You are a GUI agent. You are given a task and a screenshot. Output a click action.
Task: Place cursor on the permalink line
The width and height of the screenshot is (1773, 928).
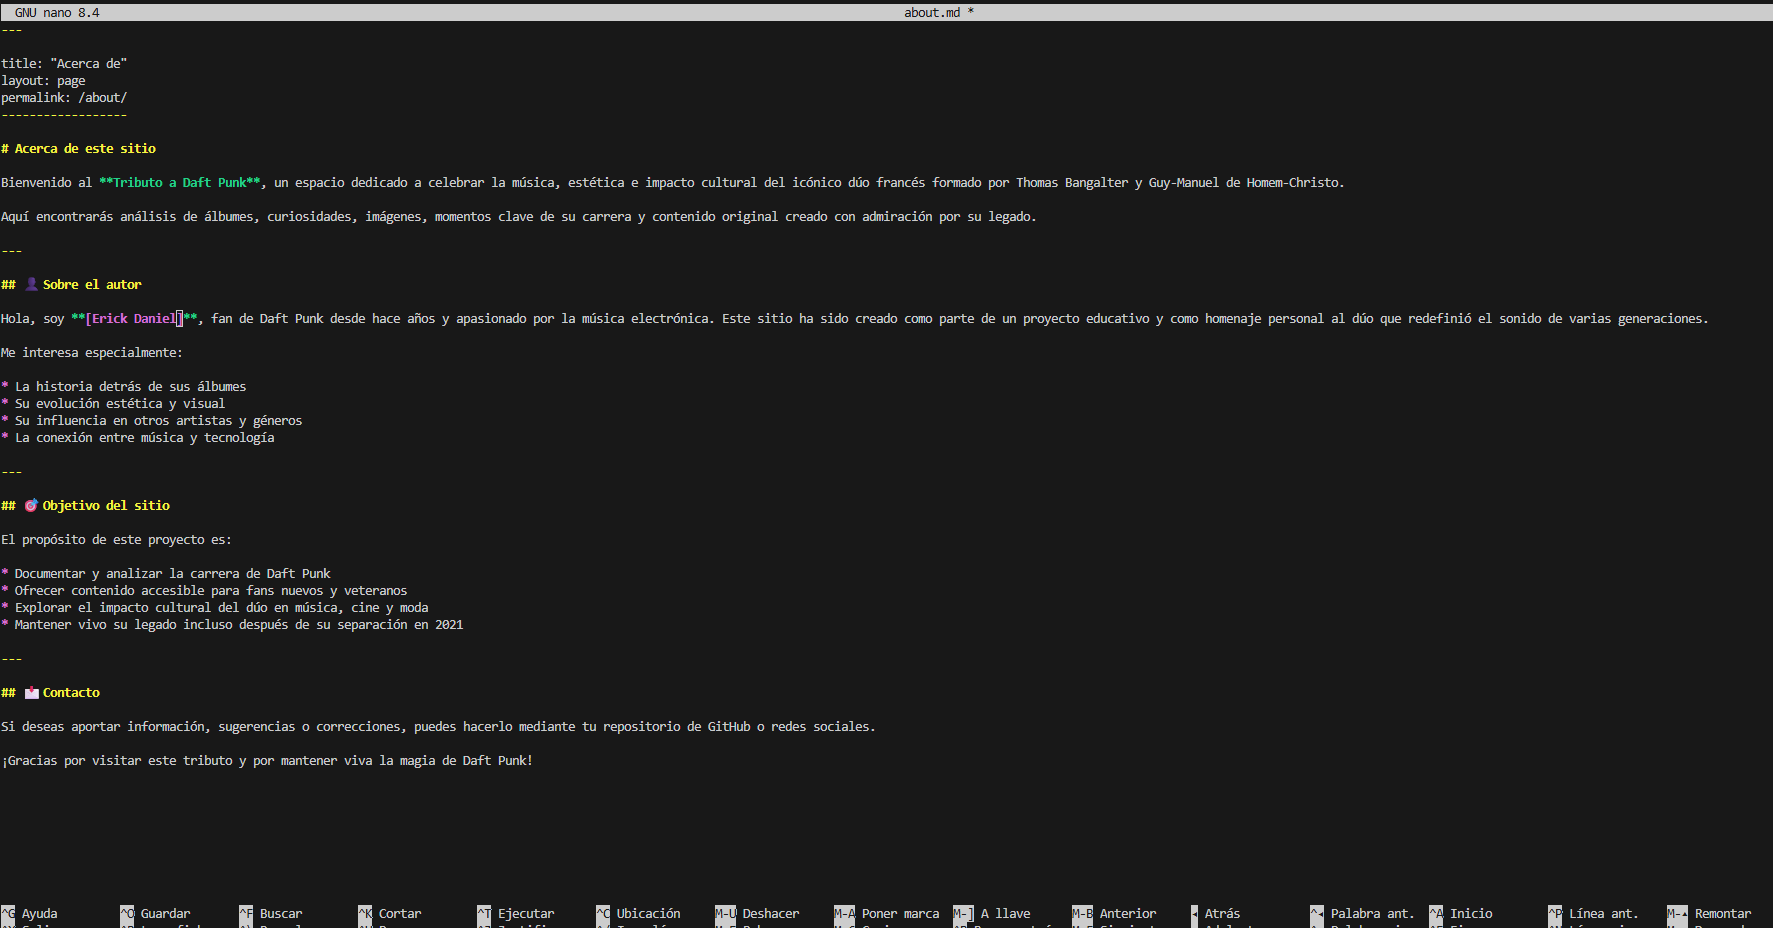click(64, 98)
